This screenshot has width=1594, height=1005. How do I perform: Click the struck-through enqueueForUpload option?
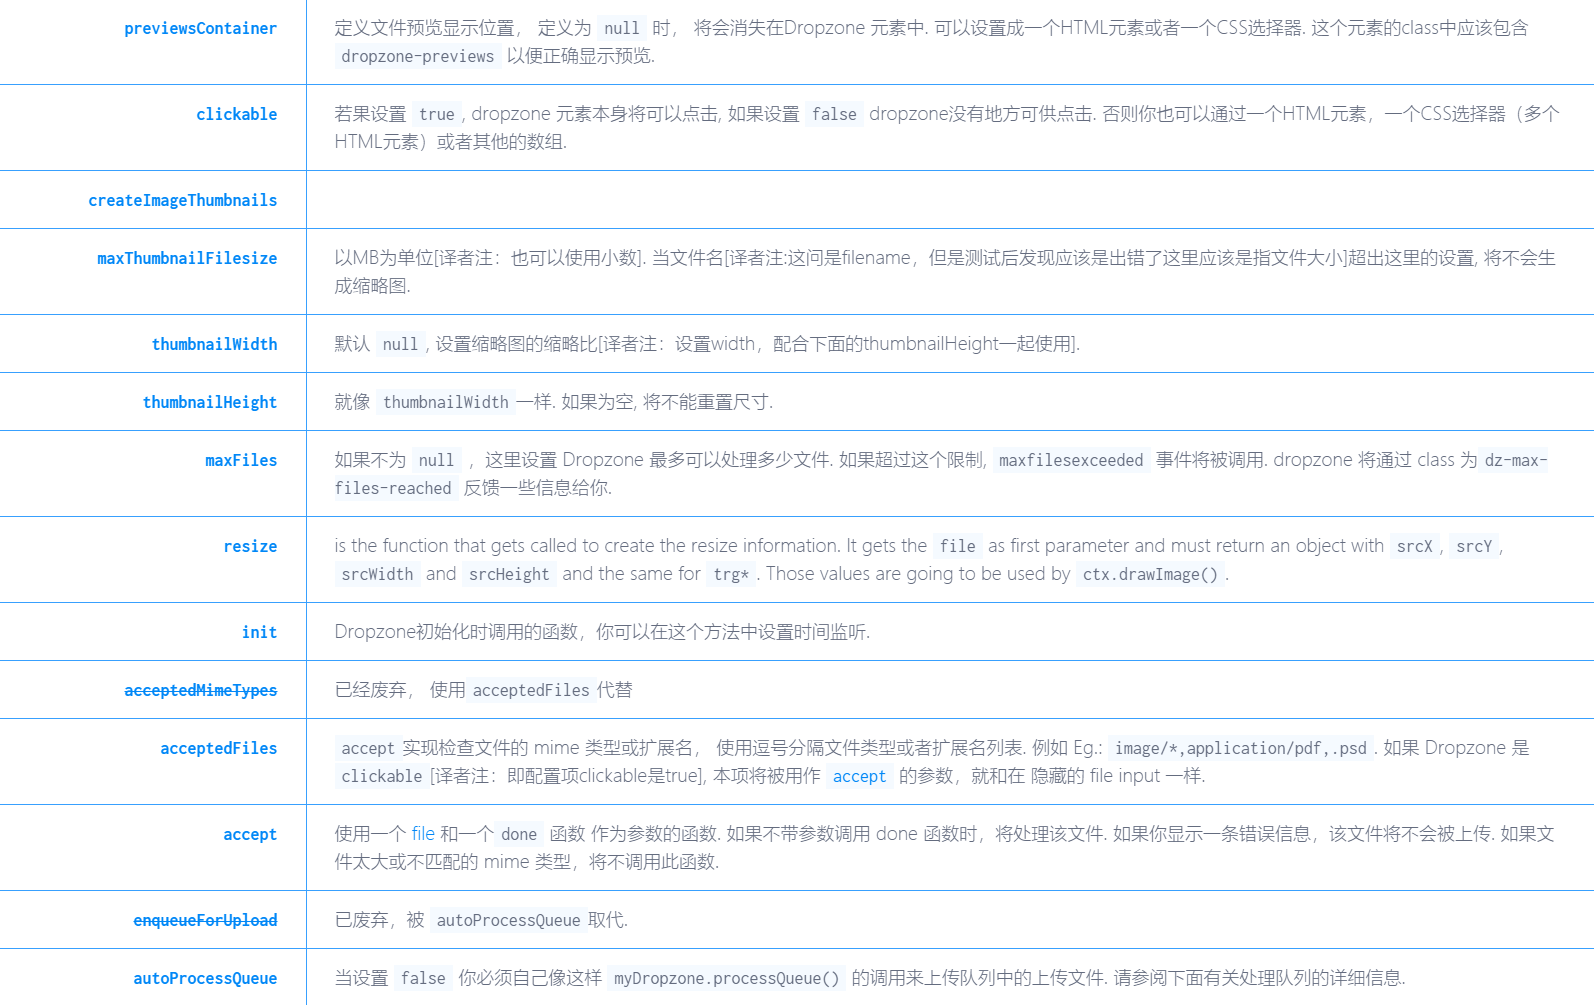[x=205, y=921]
